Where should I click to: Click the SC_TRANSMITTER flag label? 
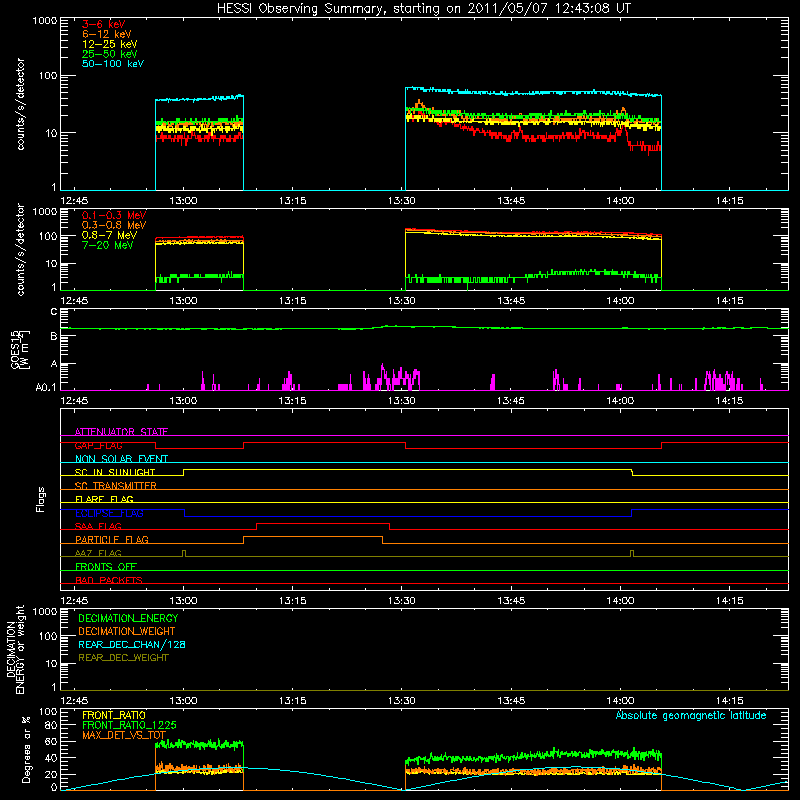[x=115, y=486]
